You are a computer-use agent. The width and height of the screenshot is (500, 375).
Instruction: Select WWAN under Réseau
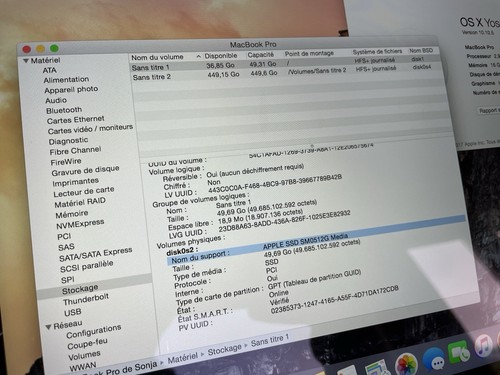coord(83,367)
